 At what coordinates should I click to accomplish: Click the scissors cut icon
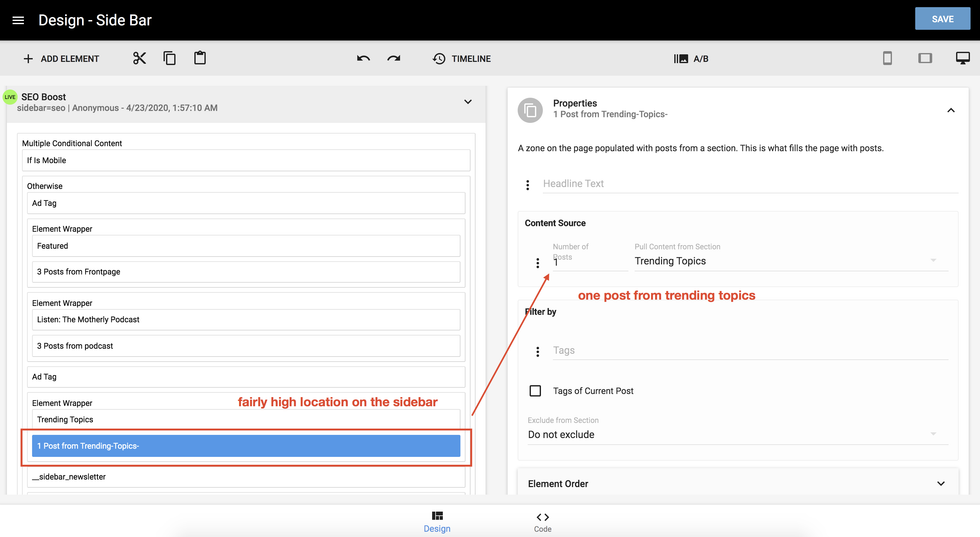tap(139, 58)
